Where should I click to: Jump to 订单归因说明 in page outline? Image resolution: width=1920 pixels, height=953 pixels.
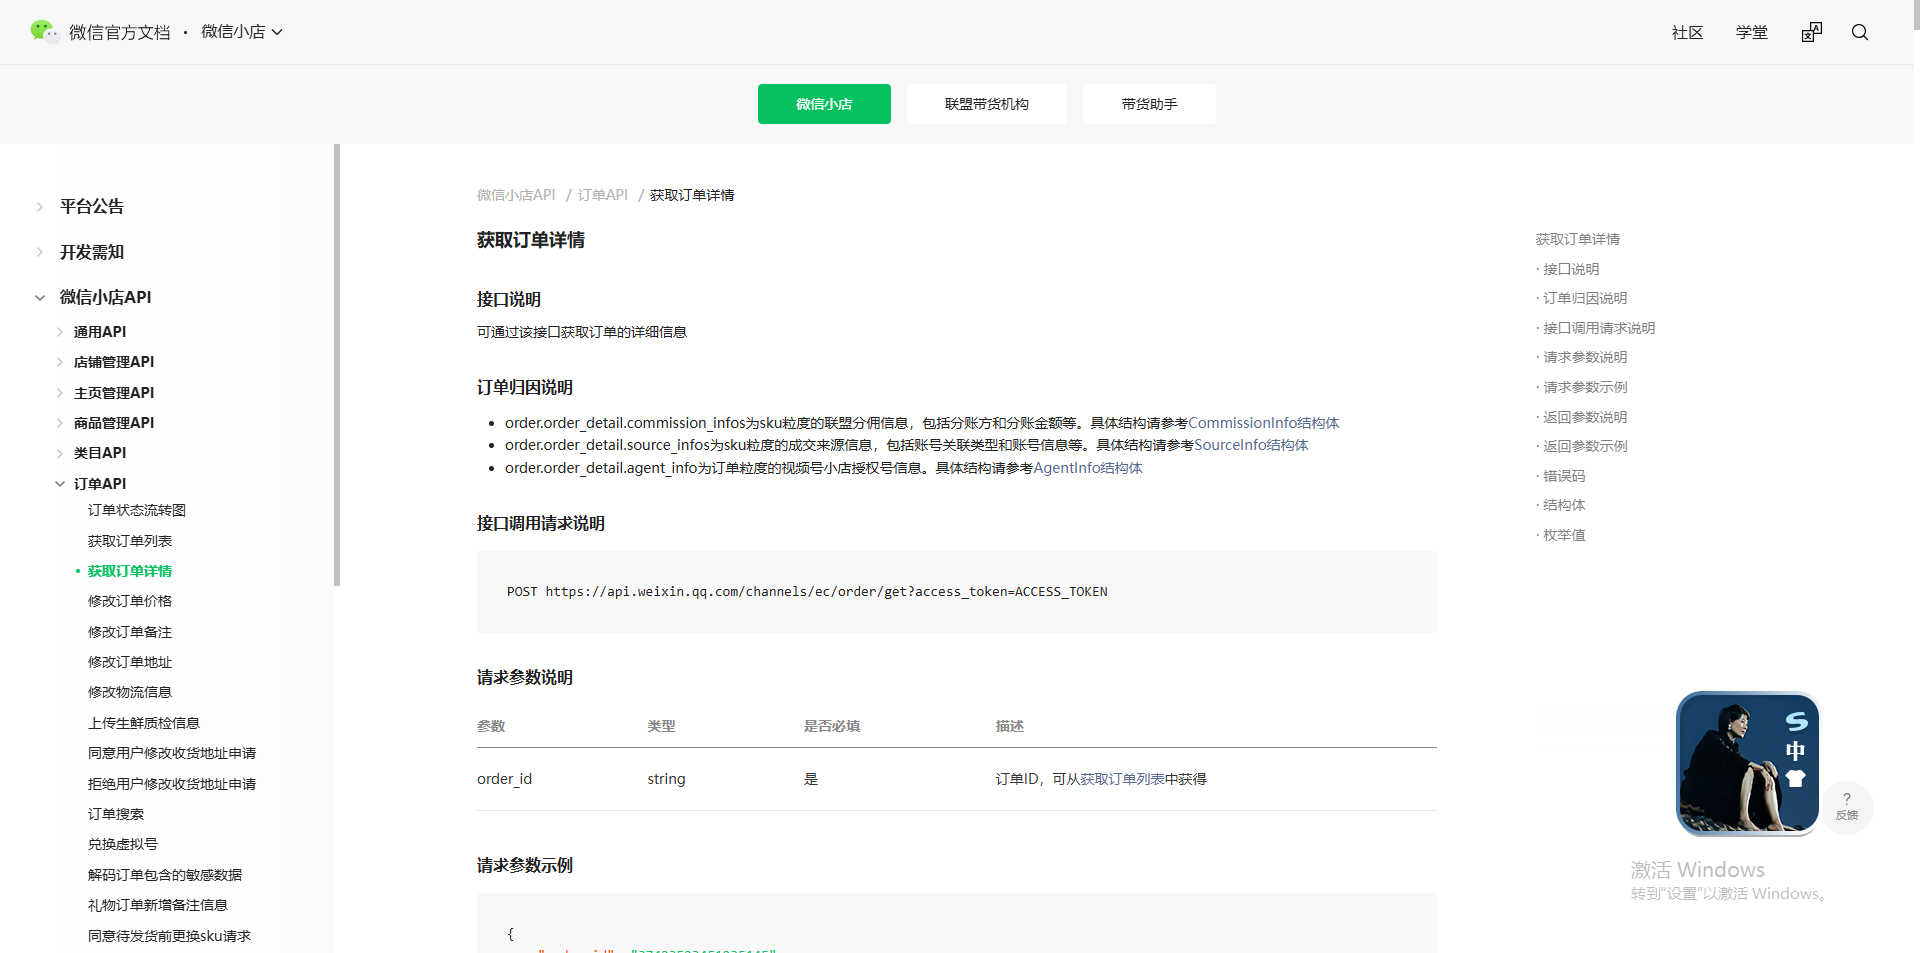[x=1585, y=298]
